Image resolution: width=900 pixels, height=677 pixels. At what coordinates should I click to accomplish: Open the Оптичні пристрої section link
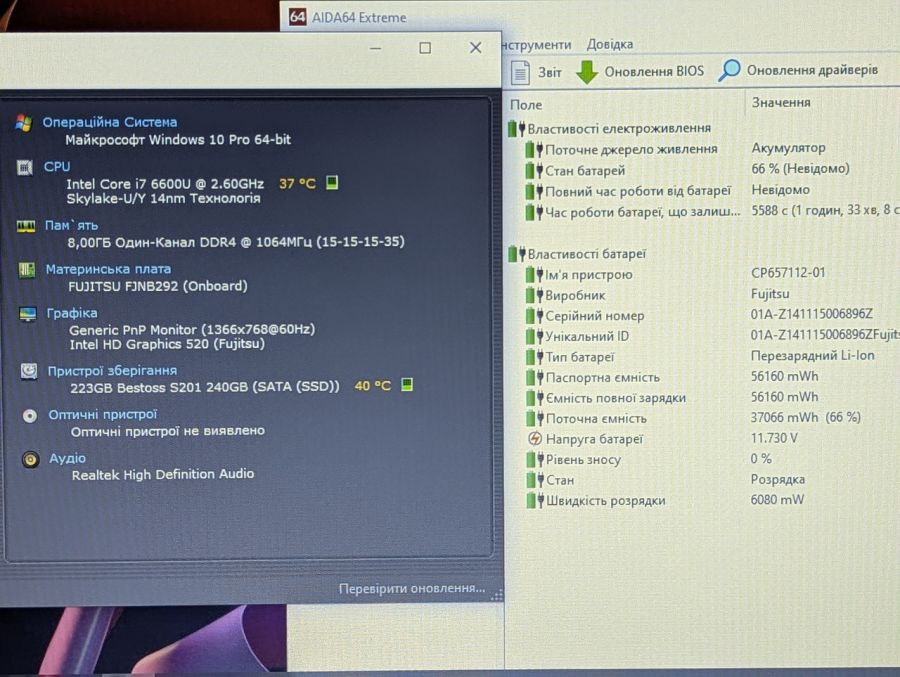click(x=102, y=414)
